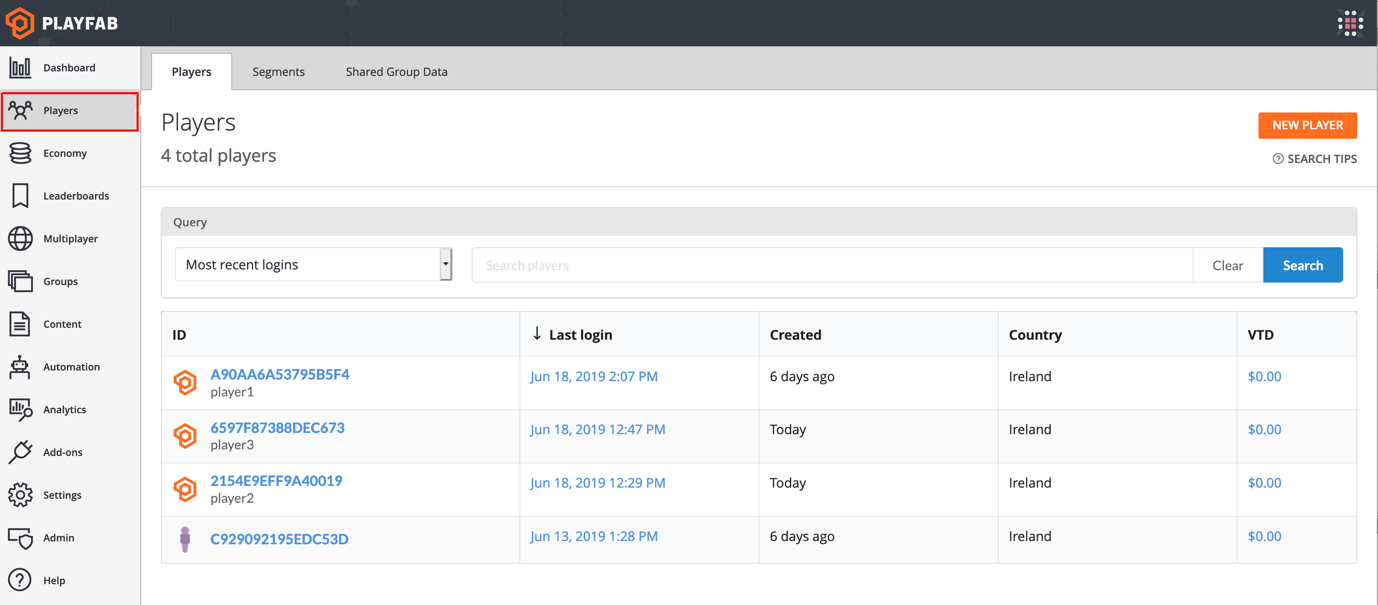Click the query dropdown arrow
The image size is (1378, 605).
pos(446,265)
